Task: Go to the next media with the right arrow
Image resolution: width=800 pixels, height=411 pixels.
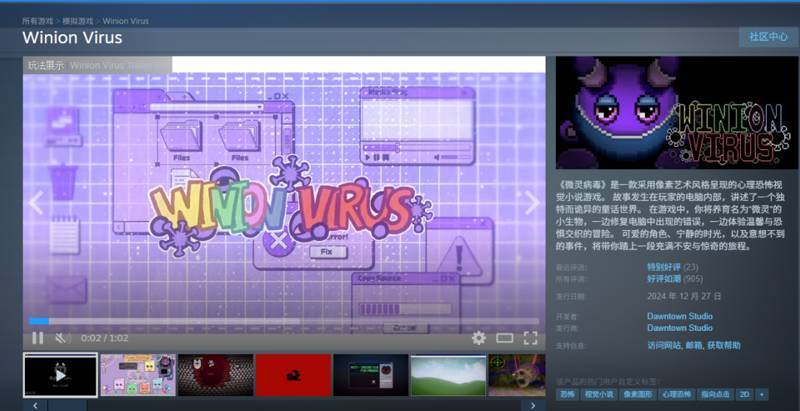Action: (x=532, y=202)
